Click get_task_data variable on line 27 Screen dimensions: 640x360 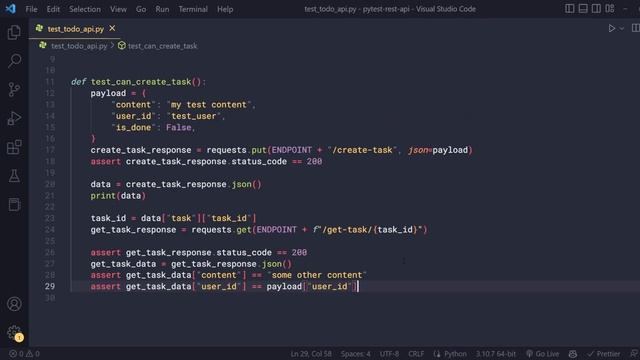tap(123, 264)
